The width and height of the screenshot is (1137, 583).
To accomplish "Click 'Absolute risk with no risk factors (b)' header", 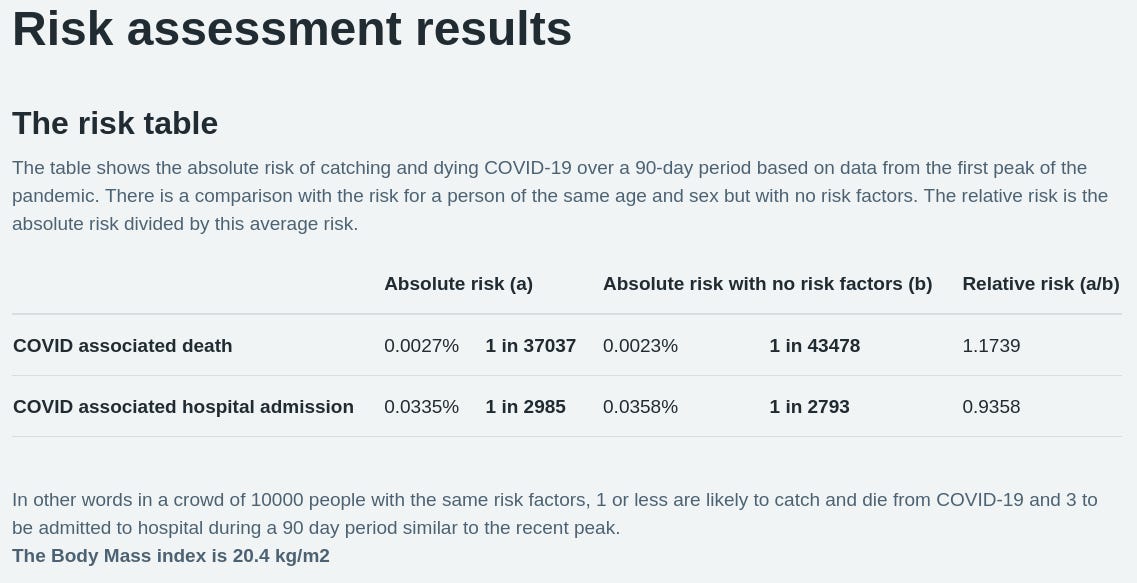I will click(767, 284).
